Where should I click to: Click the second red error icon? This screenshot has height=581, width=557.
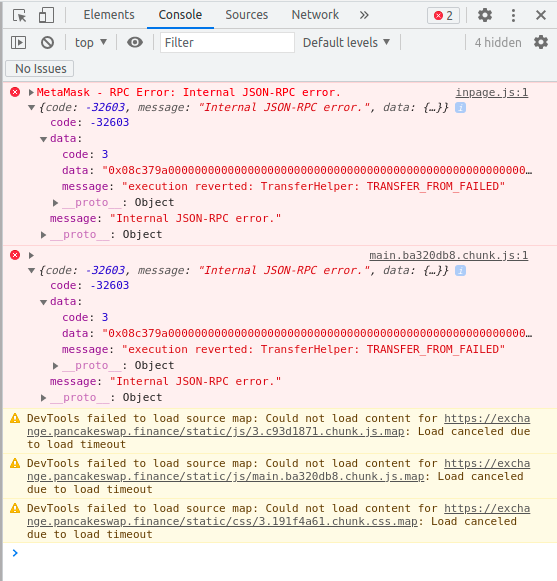15,255
